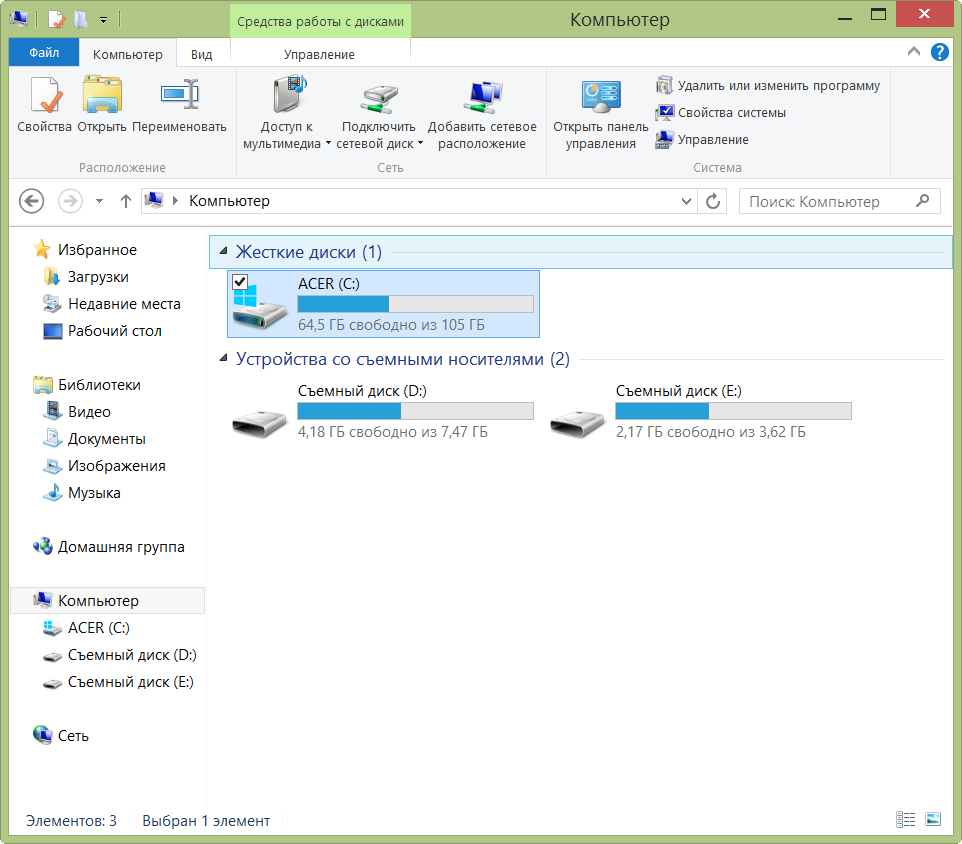The height and width of the screenshot is (844, 962).
Task: Click ACER (C:) usage progress bar
Action: (415, 304)
